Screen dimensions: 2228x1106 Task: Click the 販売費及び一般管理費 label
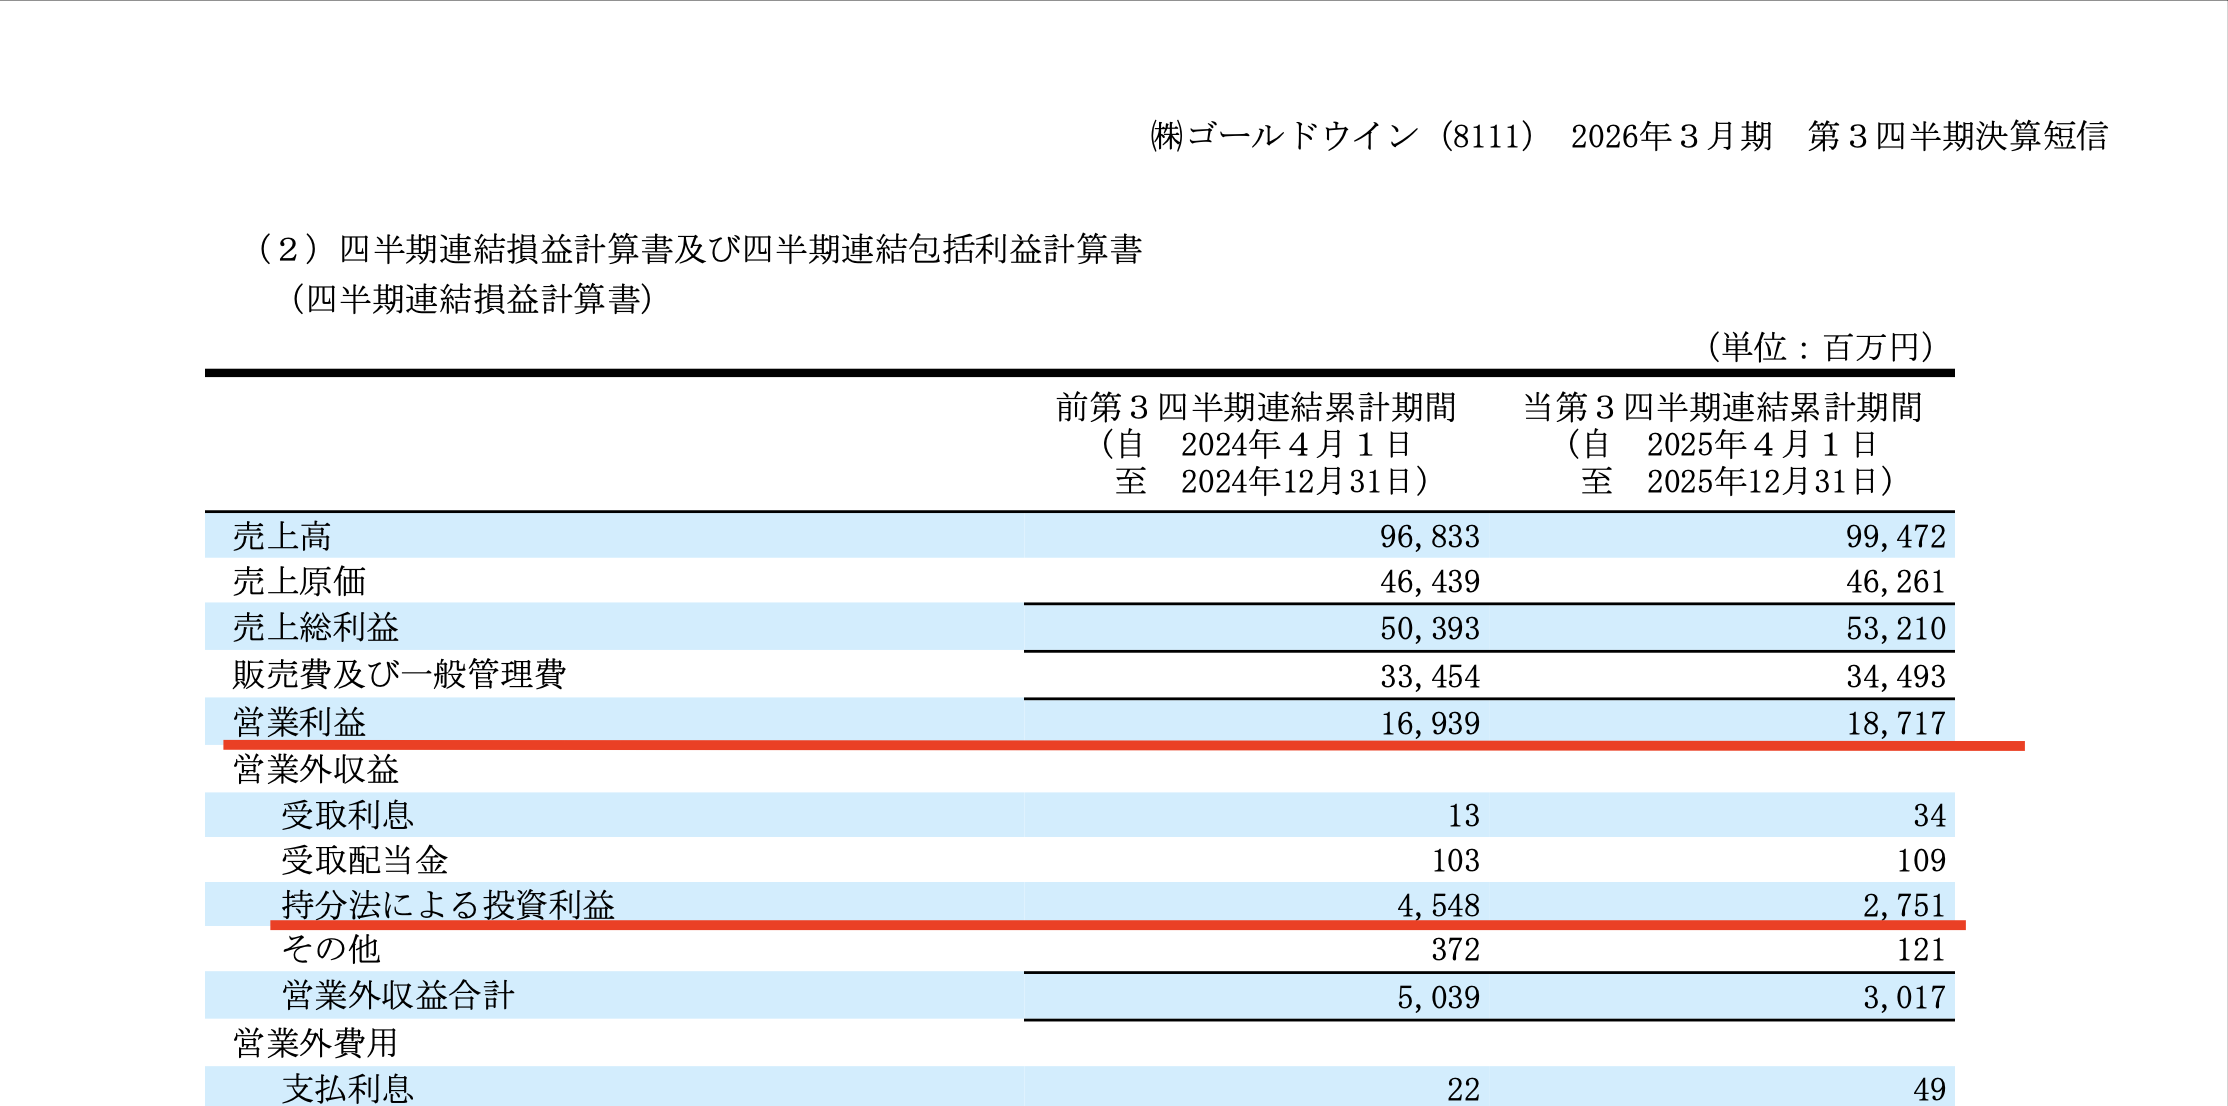[x=399, y=675]
